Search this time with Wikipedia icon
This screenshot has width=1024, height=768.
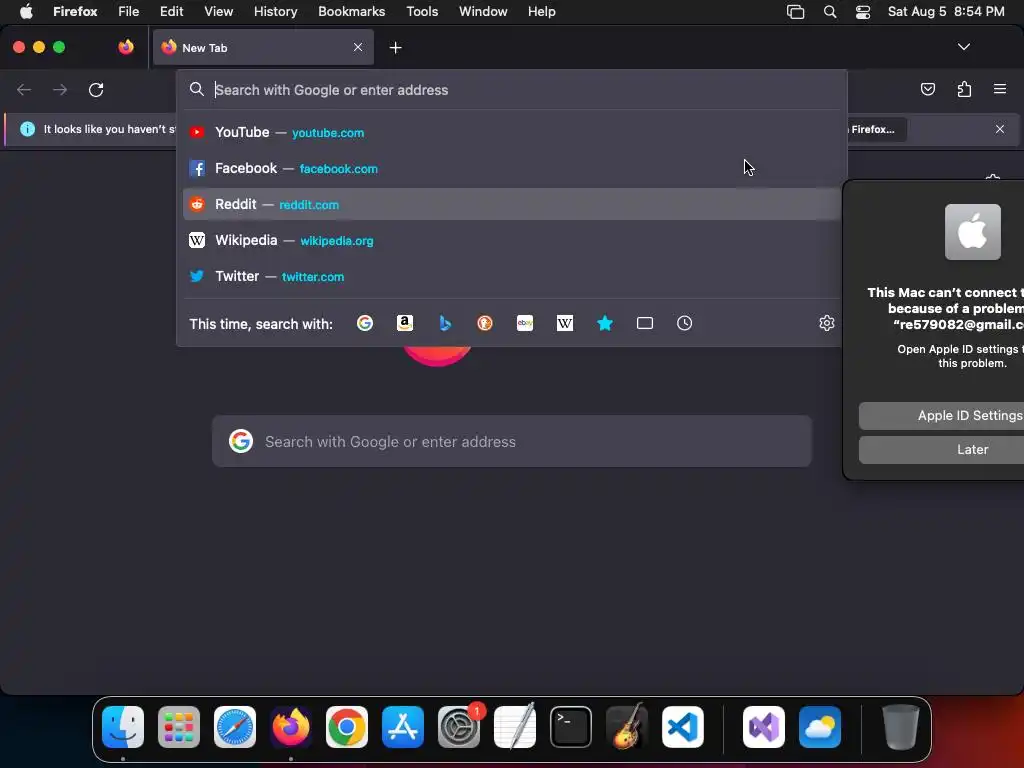pyautogui.click(x=565, y=323)
